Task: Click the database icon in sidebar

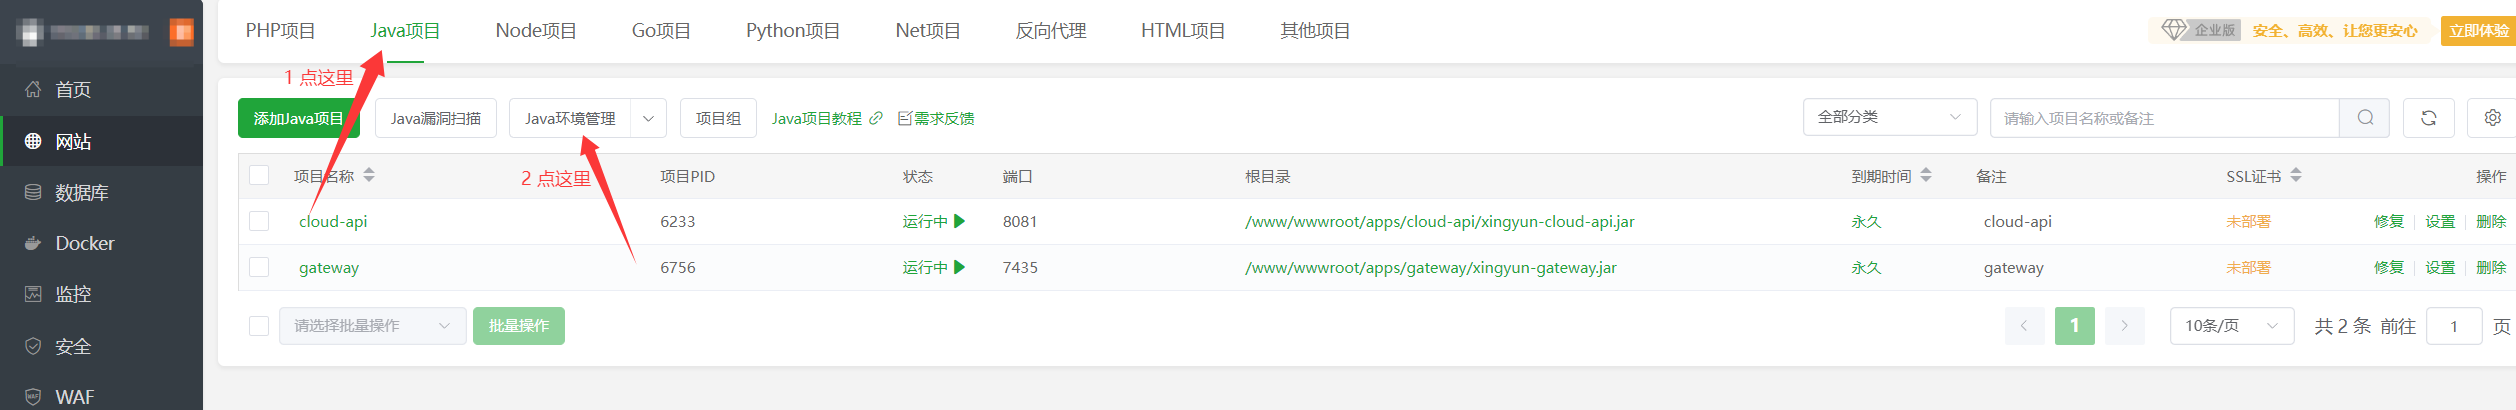Action: 33,192
